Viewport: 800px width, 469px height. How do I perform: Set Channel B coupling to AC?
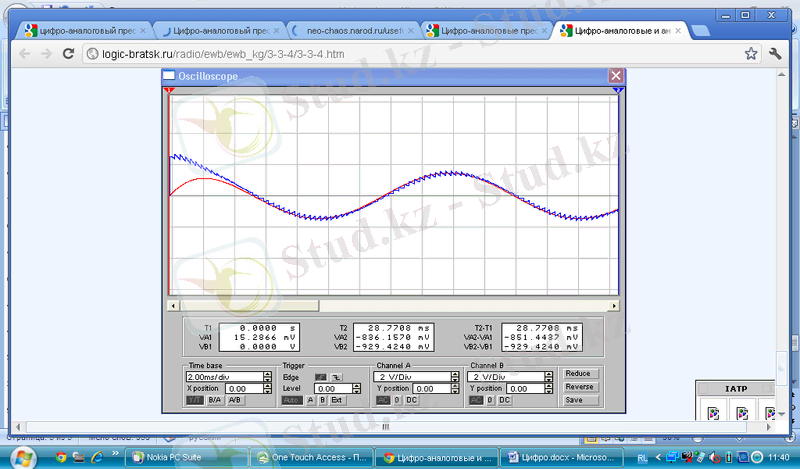click(x=477, y=400)
